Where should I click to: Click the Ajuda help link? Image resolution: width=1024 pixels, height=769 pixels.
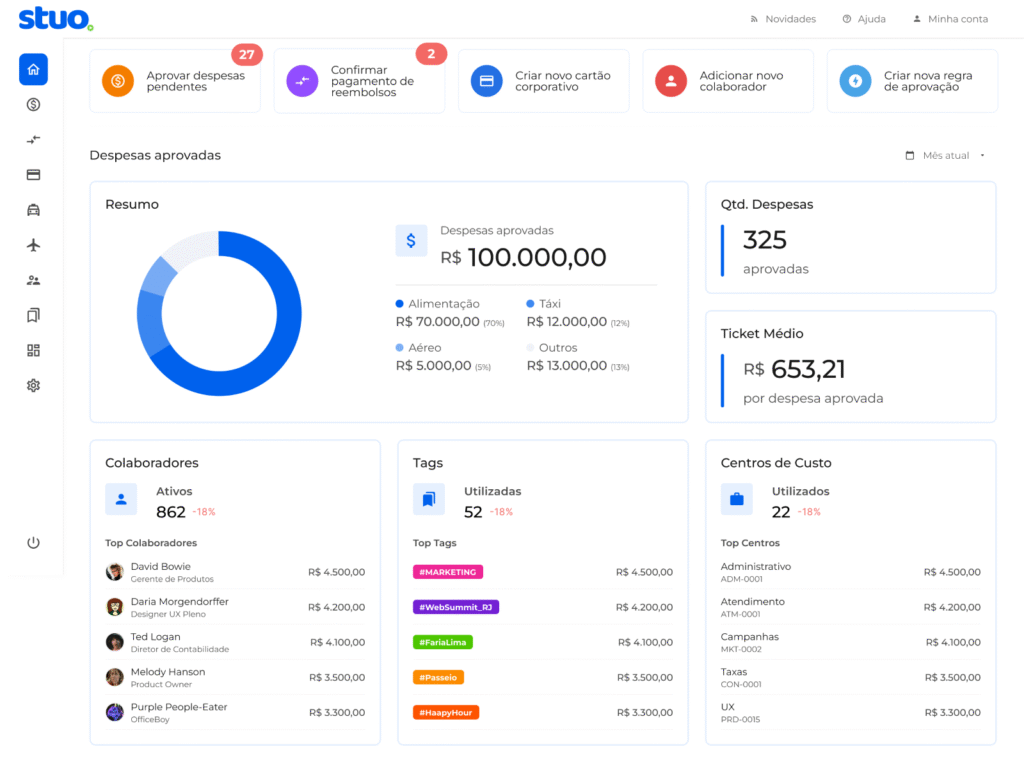point(864,19)
